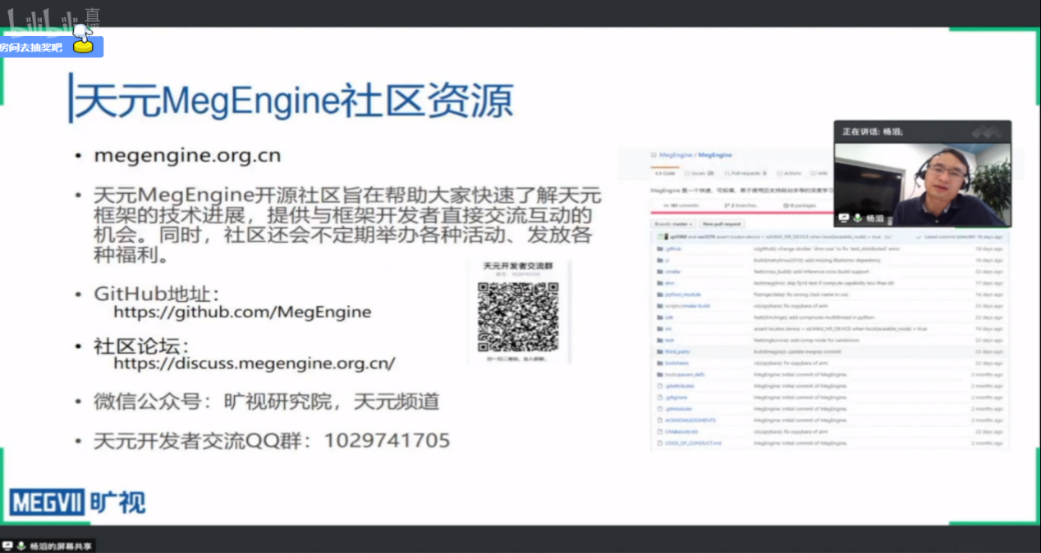Viewport: 1041px width, 553px height.
Task: Expand the Branch: master dropdown
Action: click(x=674, y=224)
